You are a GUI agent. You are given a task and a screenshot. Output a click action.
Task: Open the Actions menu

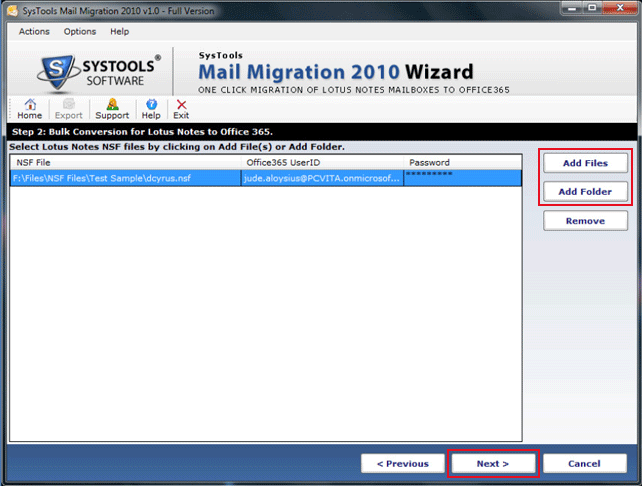(x=34, y=32)
